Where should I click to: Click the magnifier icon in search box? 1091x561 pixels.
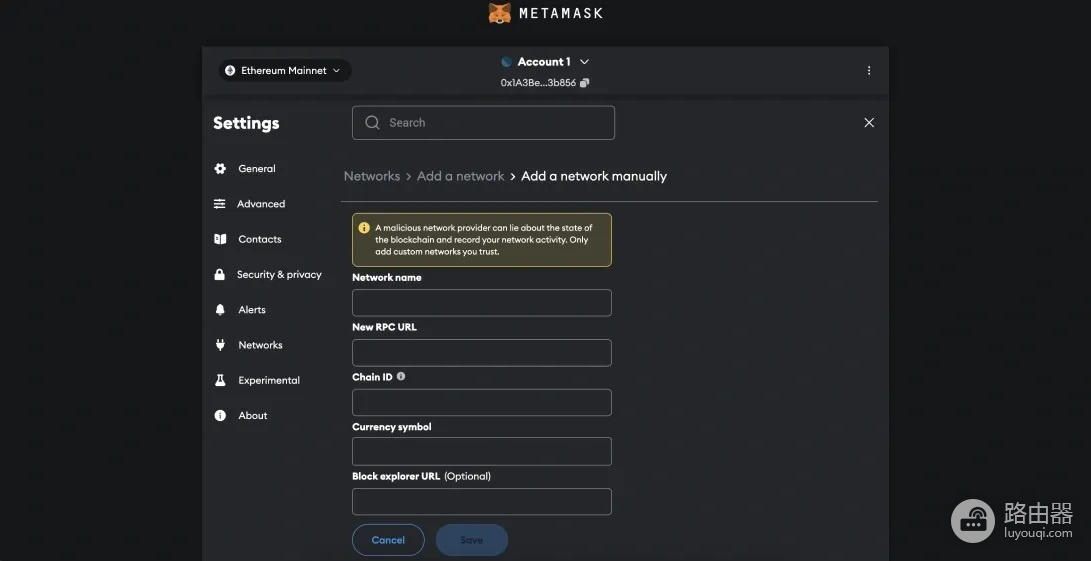(x=372, y=123)
